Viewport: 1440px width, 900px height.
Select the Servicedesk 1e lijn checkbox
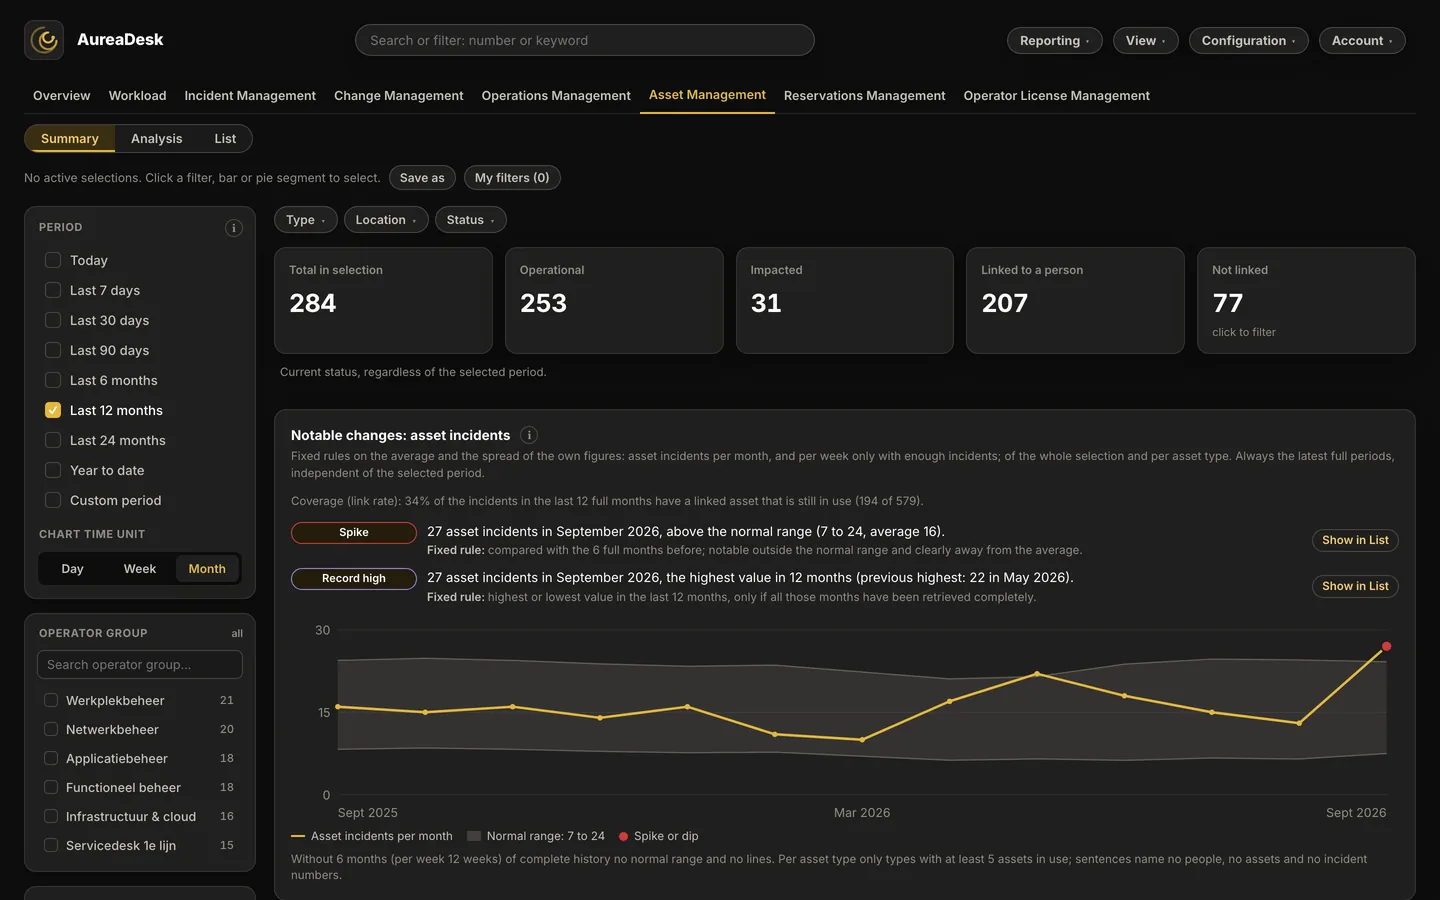51,845
